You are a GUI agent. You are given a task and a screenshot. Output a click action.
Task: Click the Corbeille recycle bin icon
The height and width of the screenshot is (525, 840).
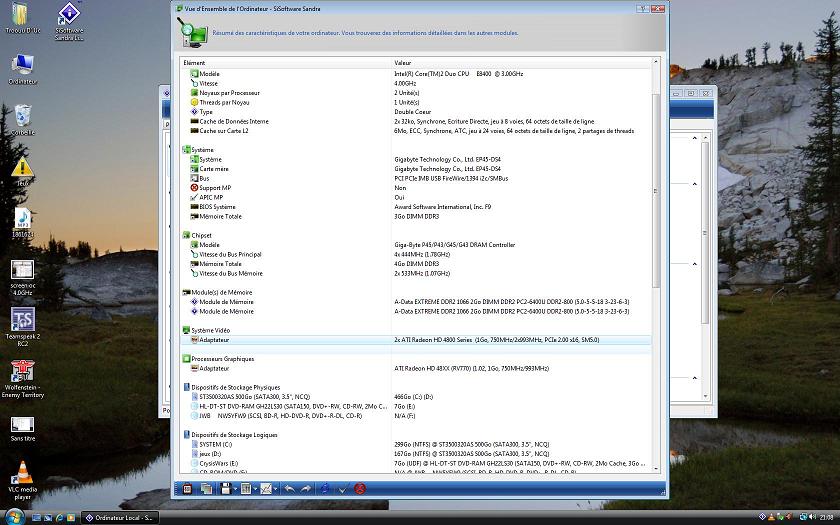(x=22, y=119)
